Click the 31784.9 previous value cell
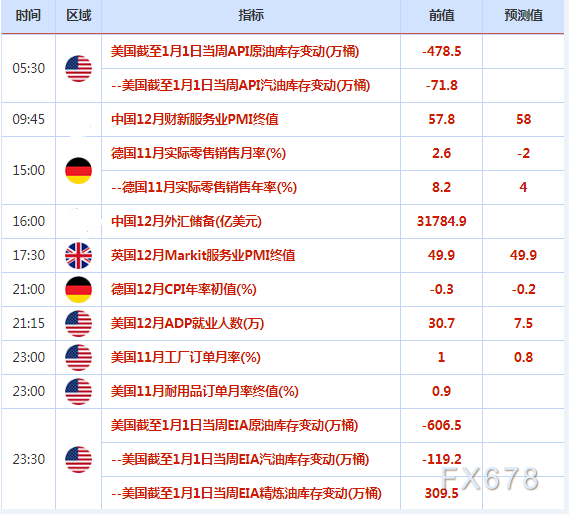Viewport: 569px width, 514px height. (442, 221)
